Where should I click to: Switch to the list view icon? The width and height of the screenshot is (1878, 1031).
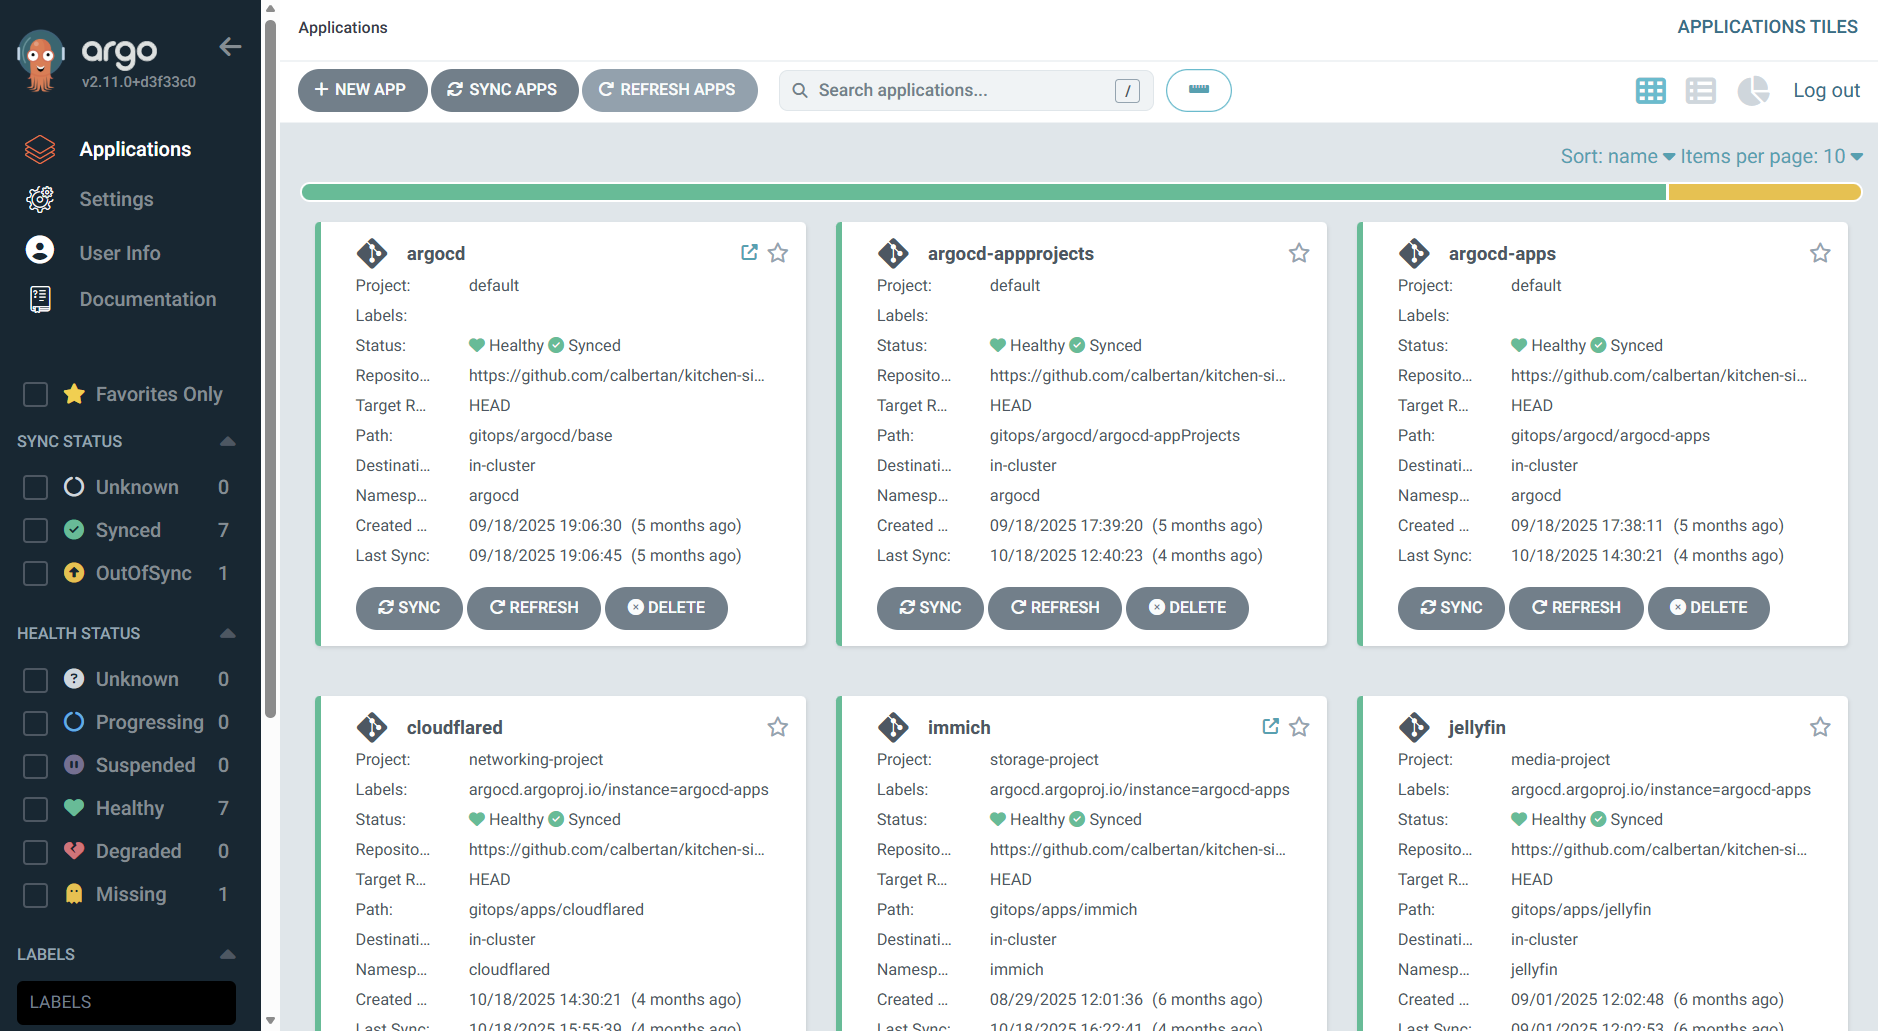click(x=1700, y=91)
